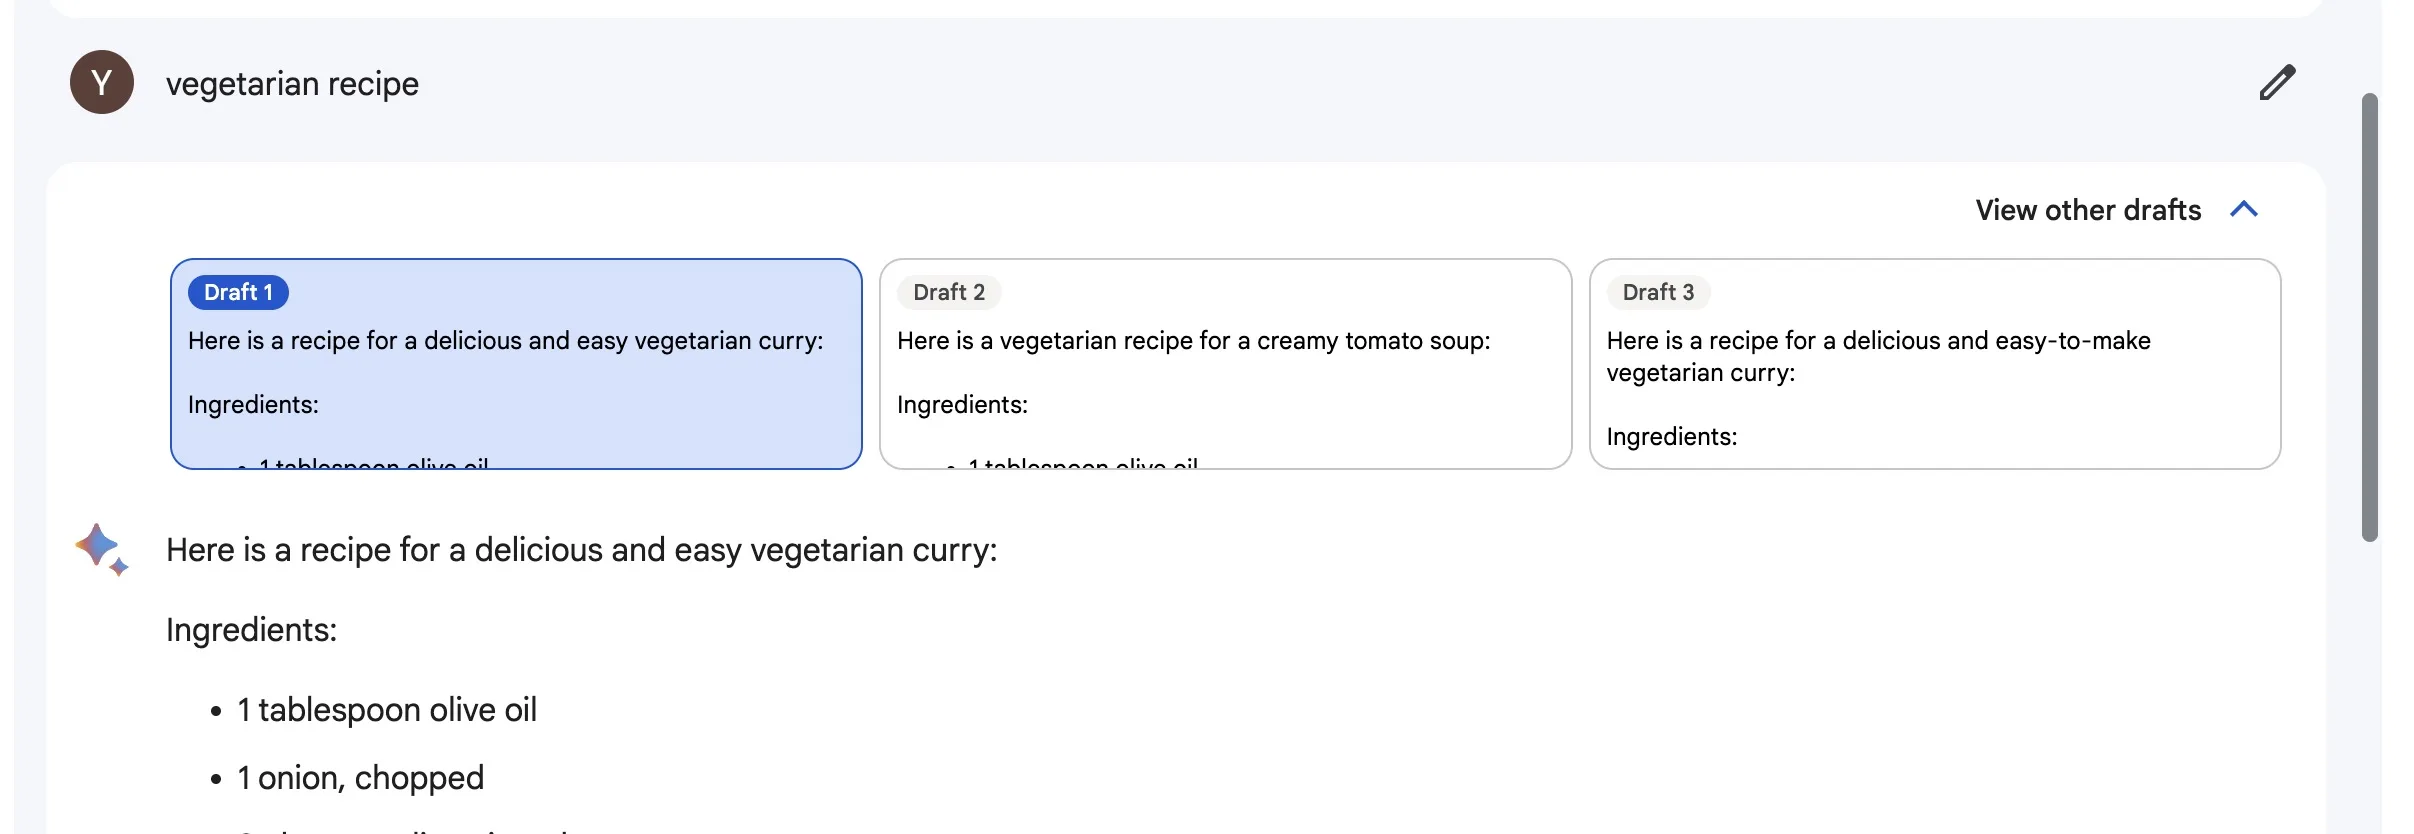Click the vertical page scrollbar thumb
The height and width of the screenshot is (834, 2414).
[x=2369, y=317]
